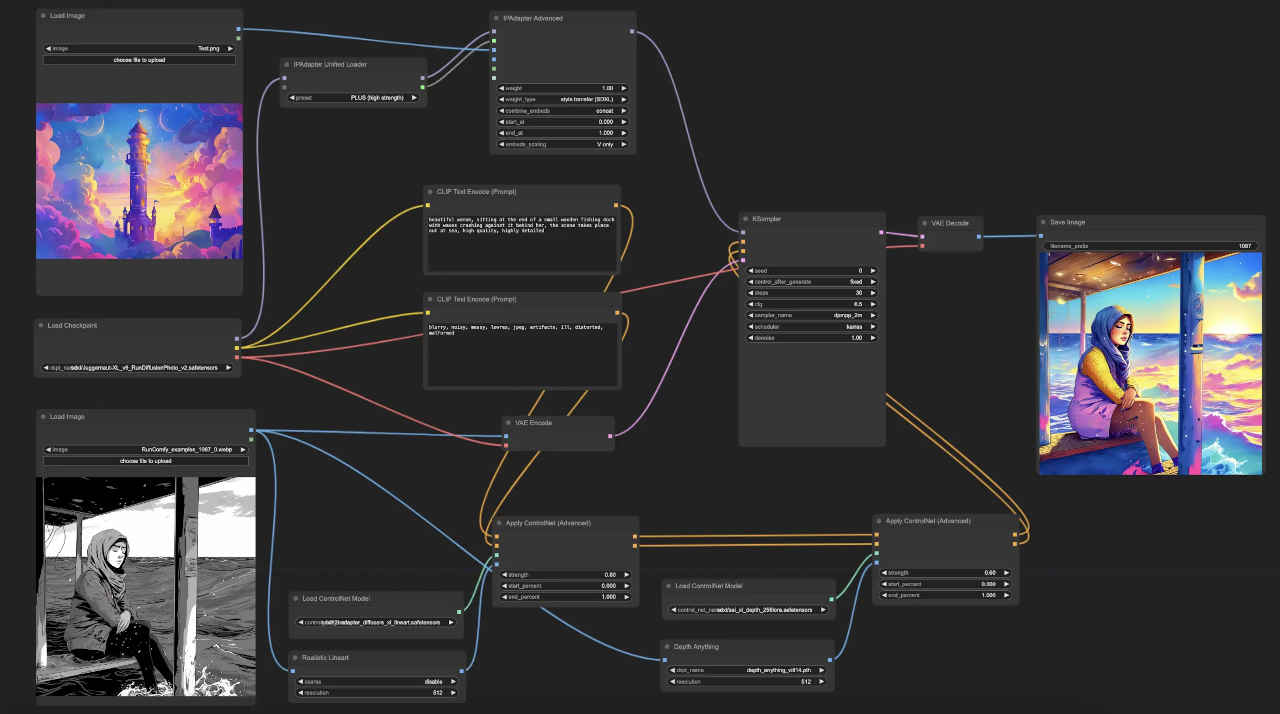
Task: Click the Realistic Lineart node collapse dot
Action: pos(295,658)
